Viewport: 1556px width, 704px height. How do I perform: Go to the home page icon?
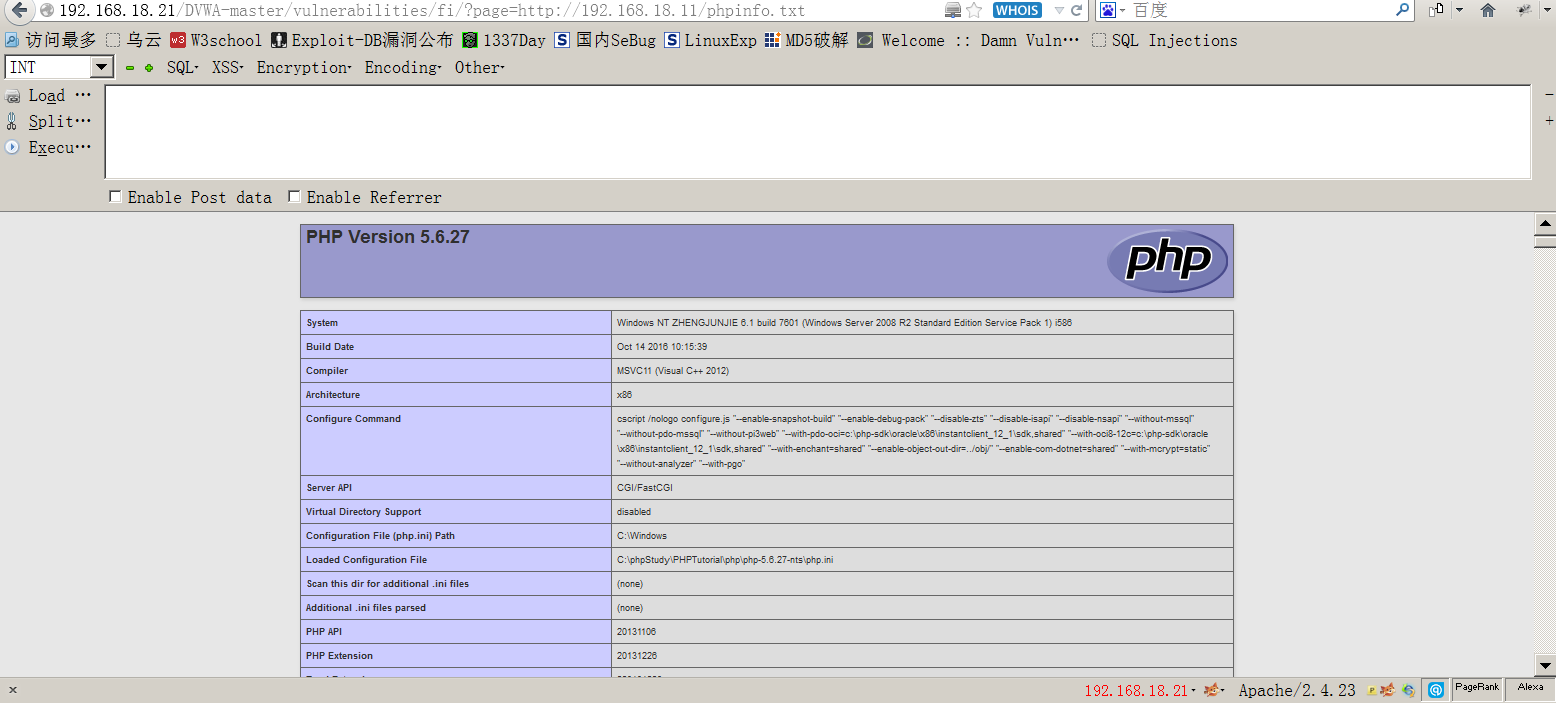(x=1488, y=10)
